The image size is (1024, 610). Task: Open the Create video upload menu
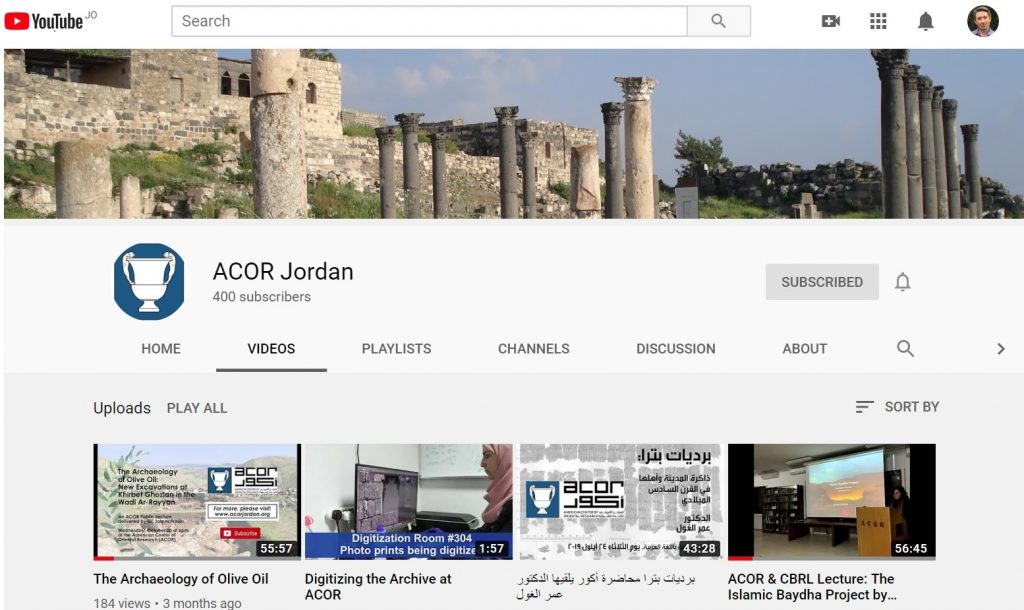[x=830, y=20]
